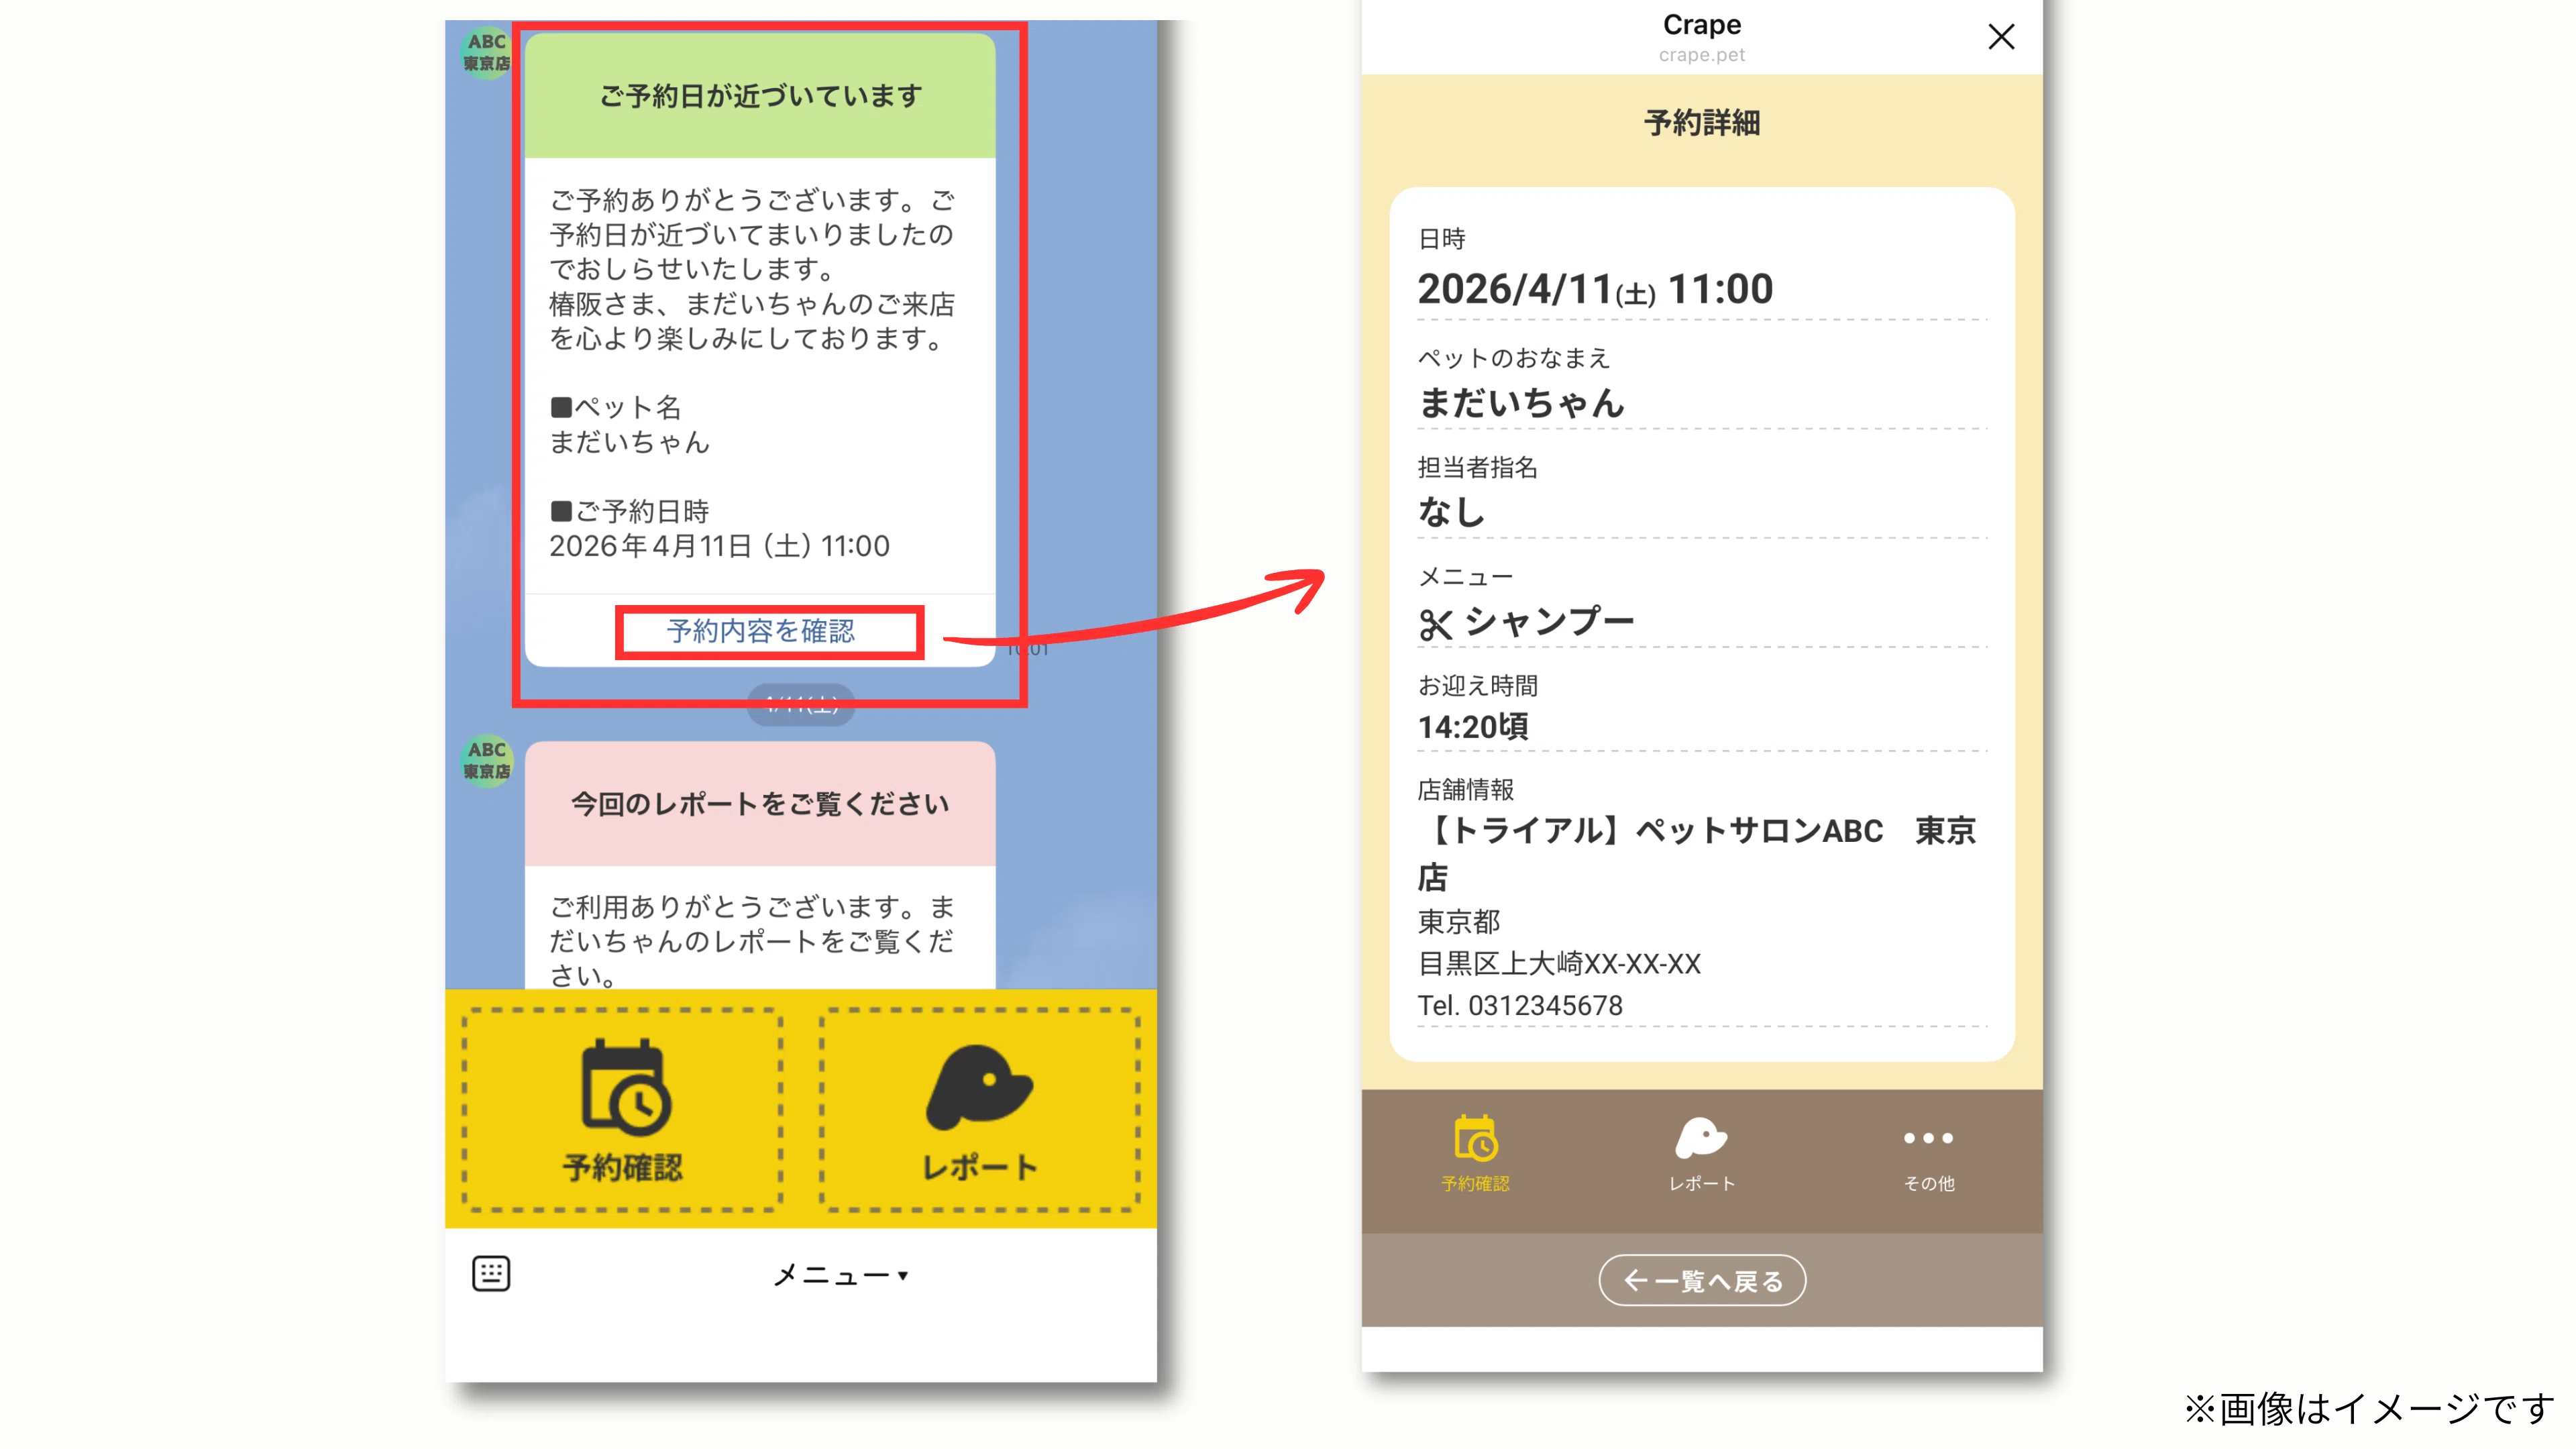Click the 予約詳細 page heading

(x=1702, y=123)
